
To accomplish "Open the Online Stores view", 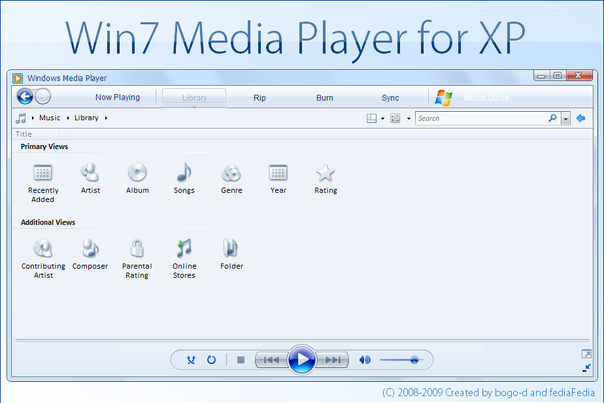I will [x=184, y=259].
